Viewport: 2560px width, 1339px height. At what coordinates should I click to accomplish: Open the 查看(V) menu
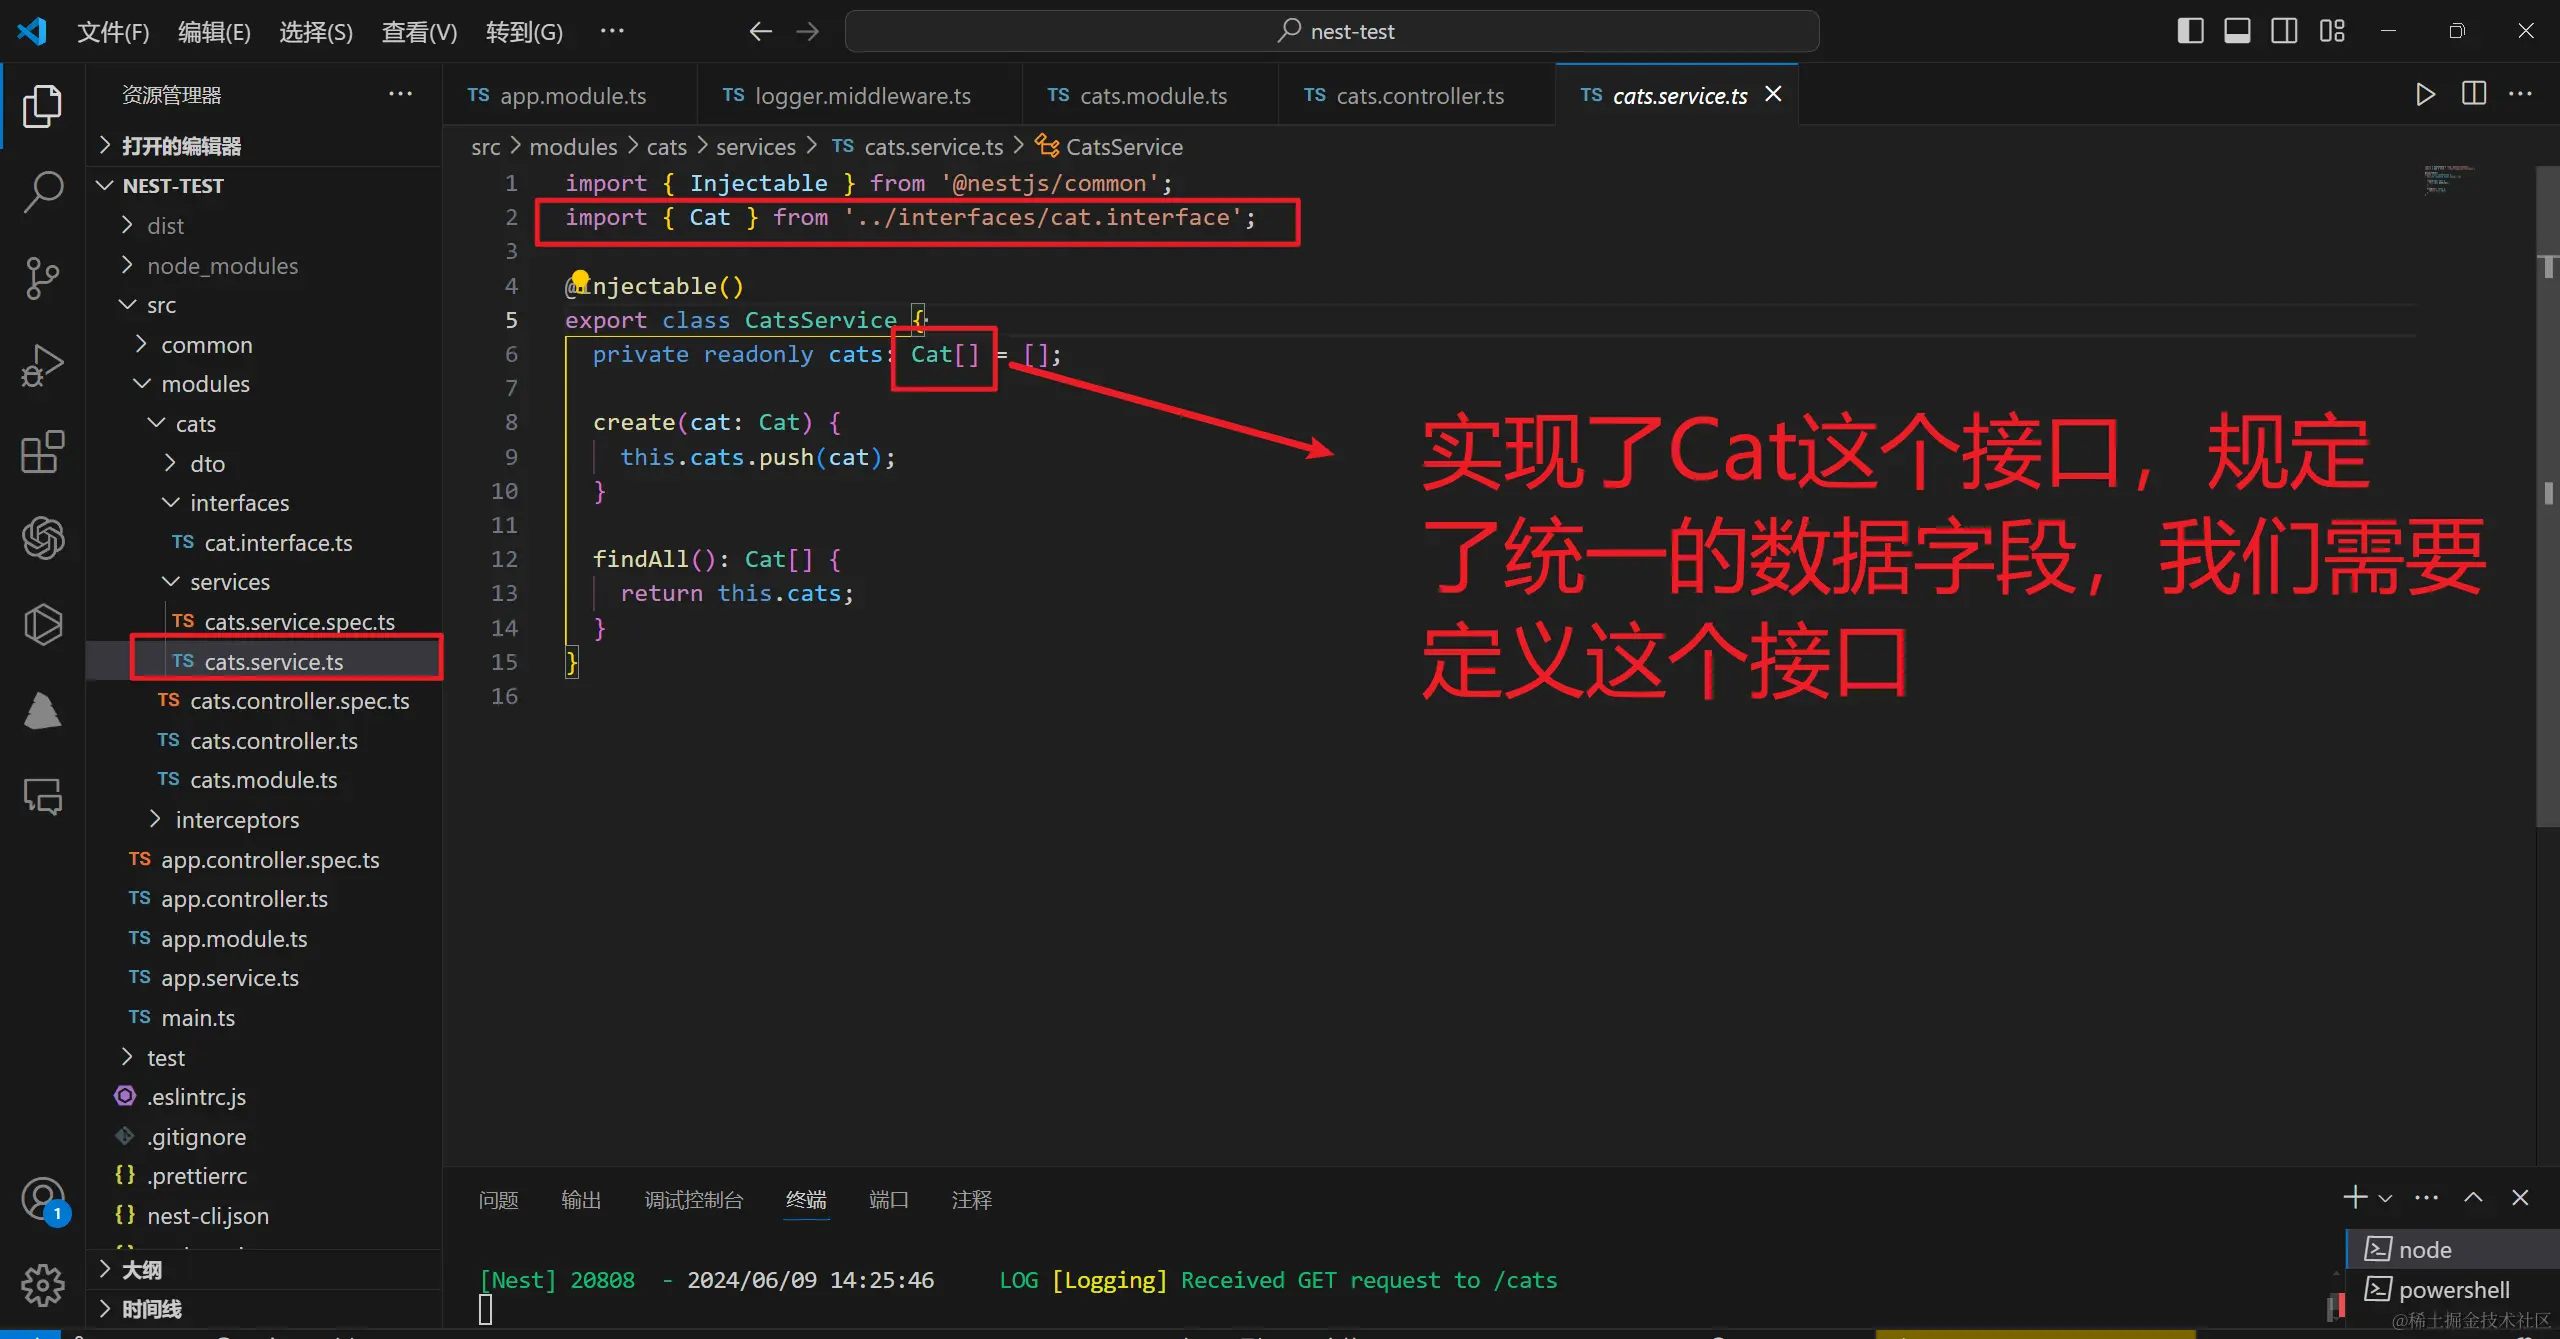(419, 32)
